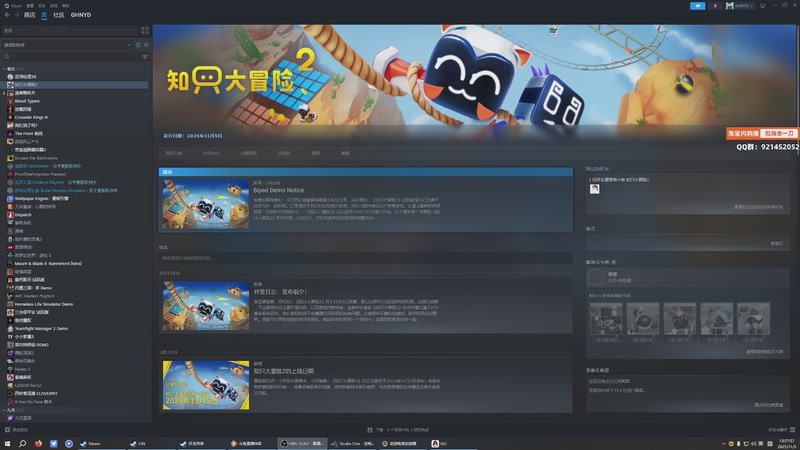This screenshot has width=800, height=450.
Task: Click the recent-activity clock icon in the library filter
Action: pos(138,45)
